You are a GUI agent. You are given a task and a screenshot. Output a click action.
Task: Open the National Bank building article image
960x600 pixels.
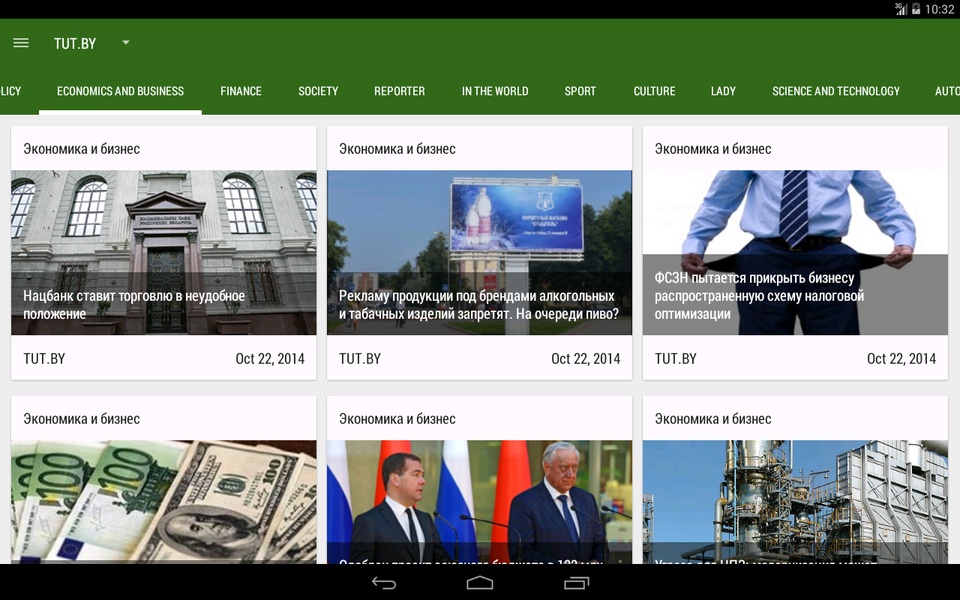(x=163, y=252)
